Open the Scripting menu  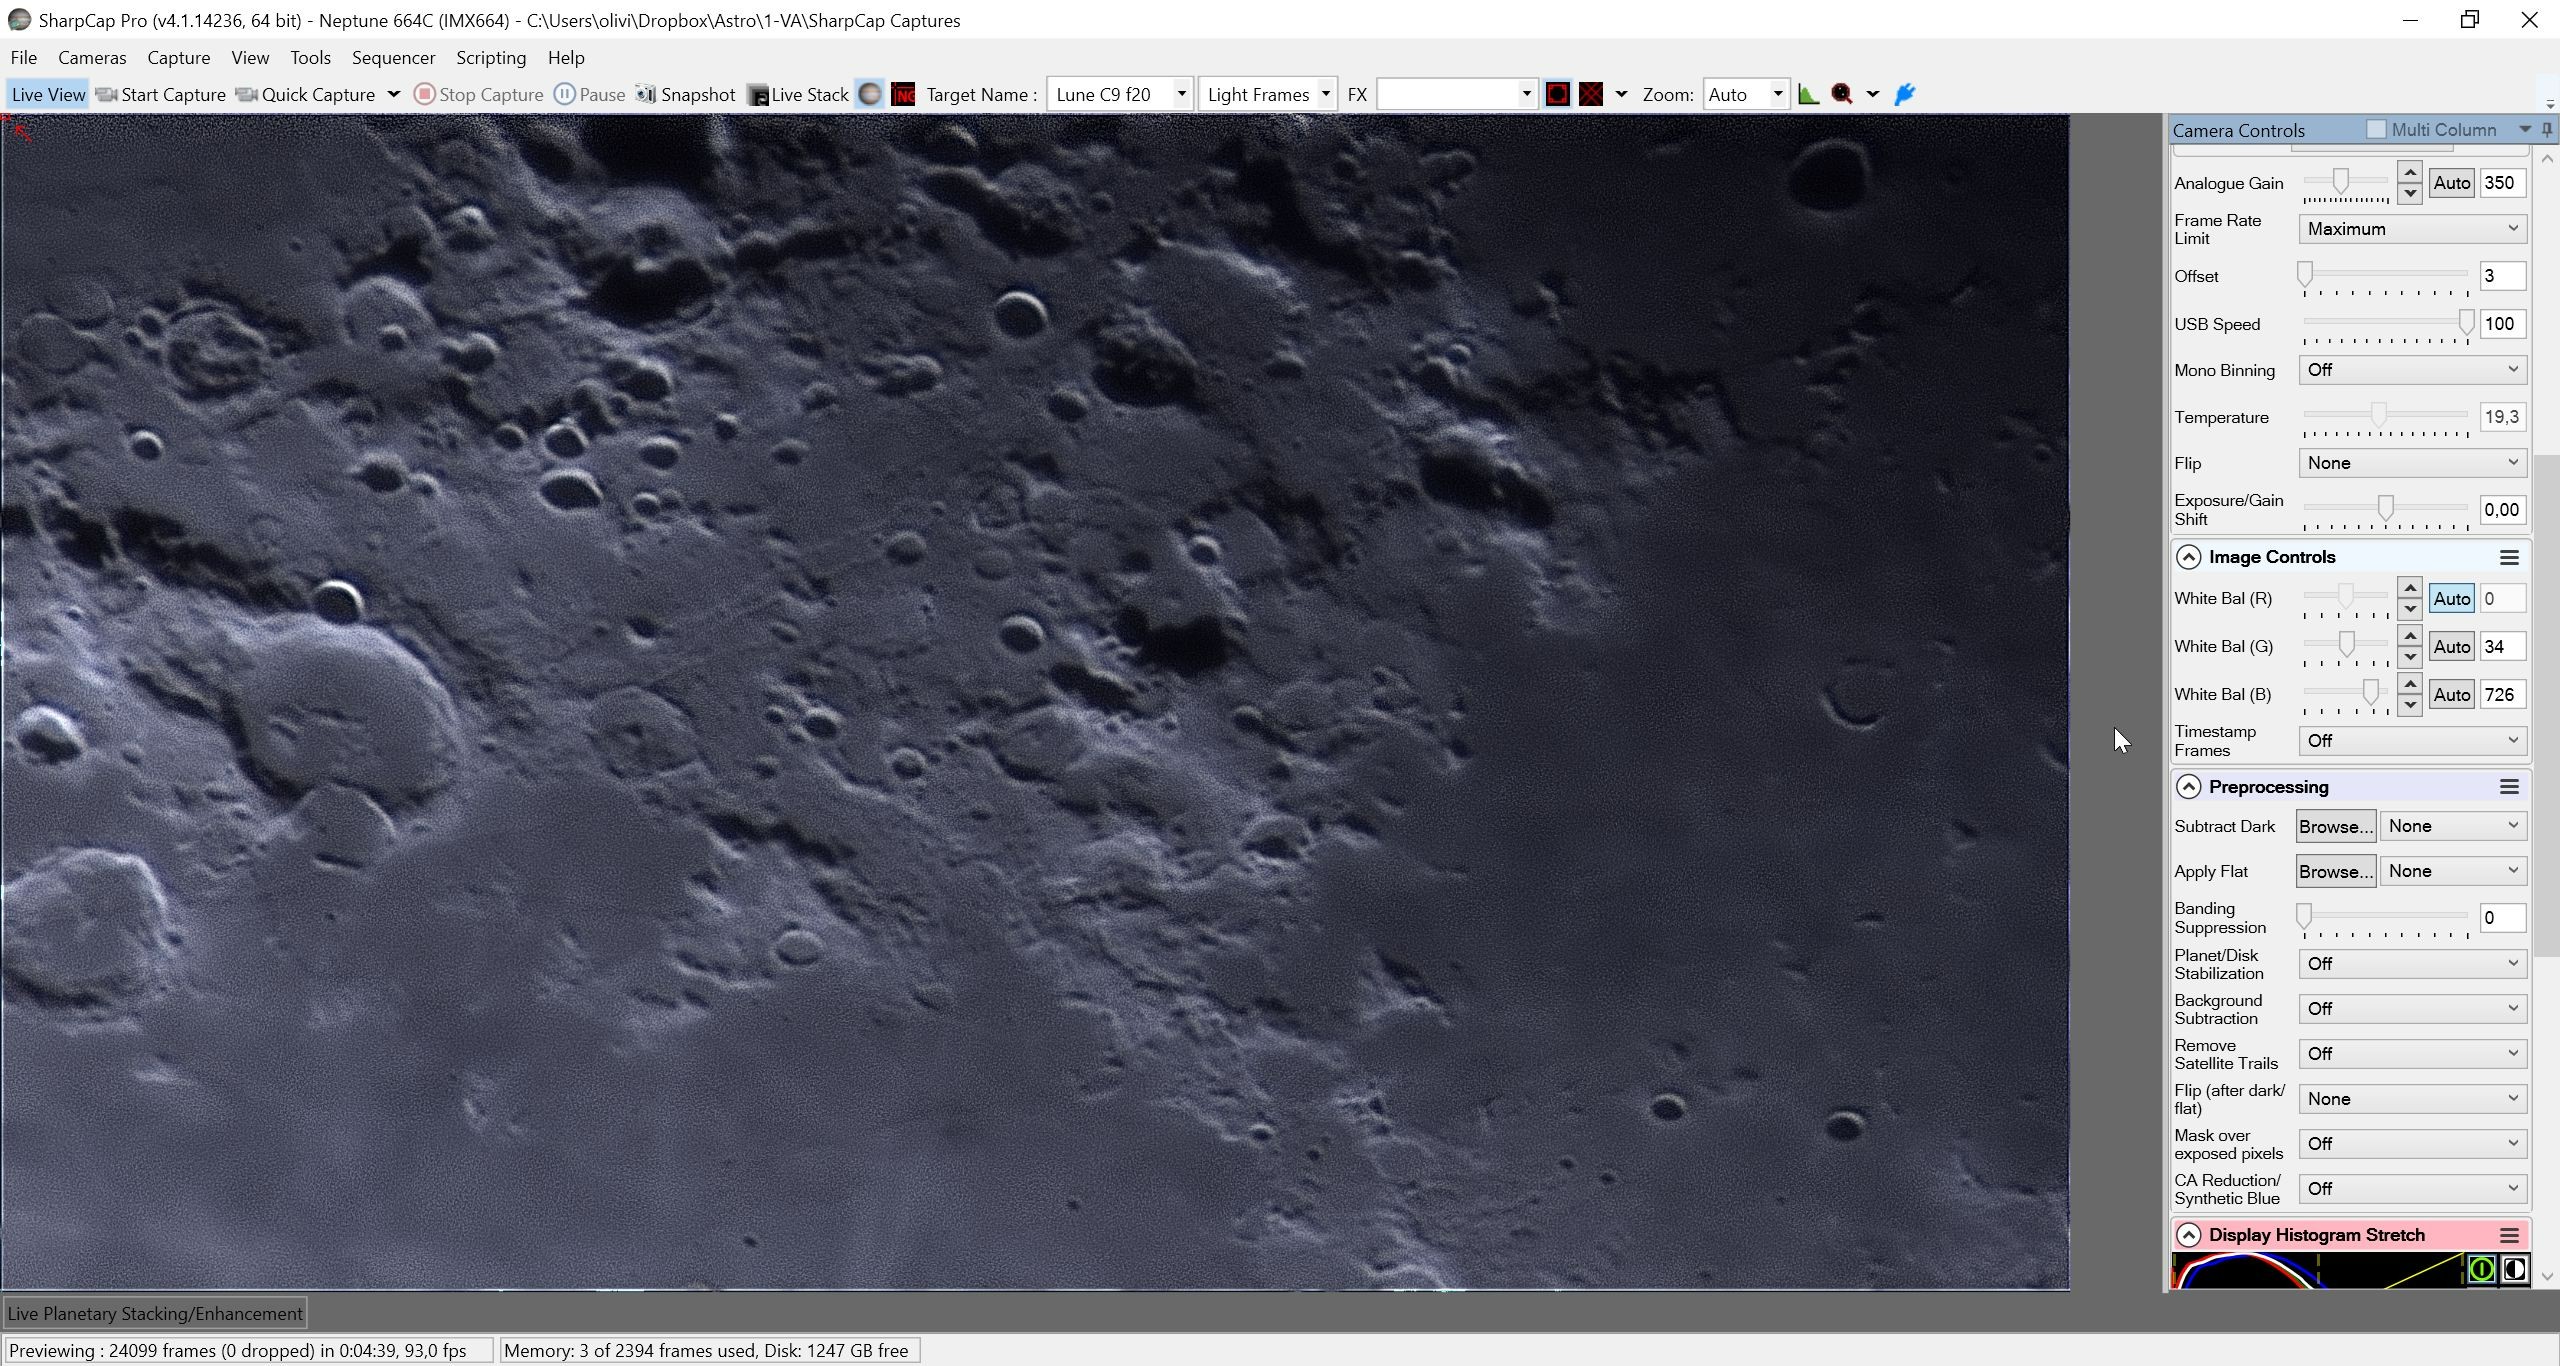click(x=491, y=57)
